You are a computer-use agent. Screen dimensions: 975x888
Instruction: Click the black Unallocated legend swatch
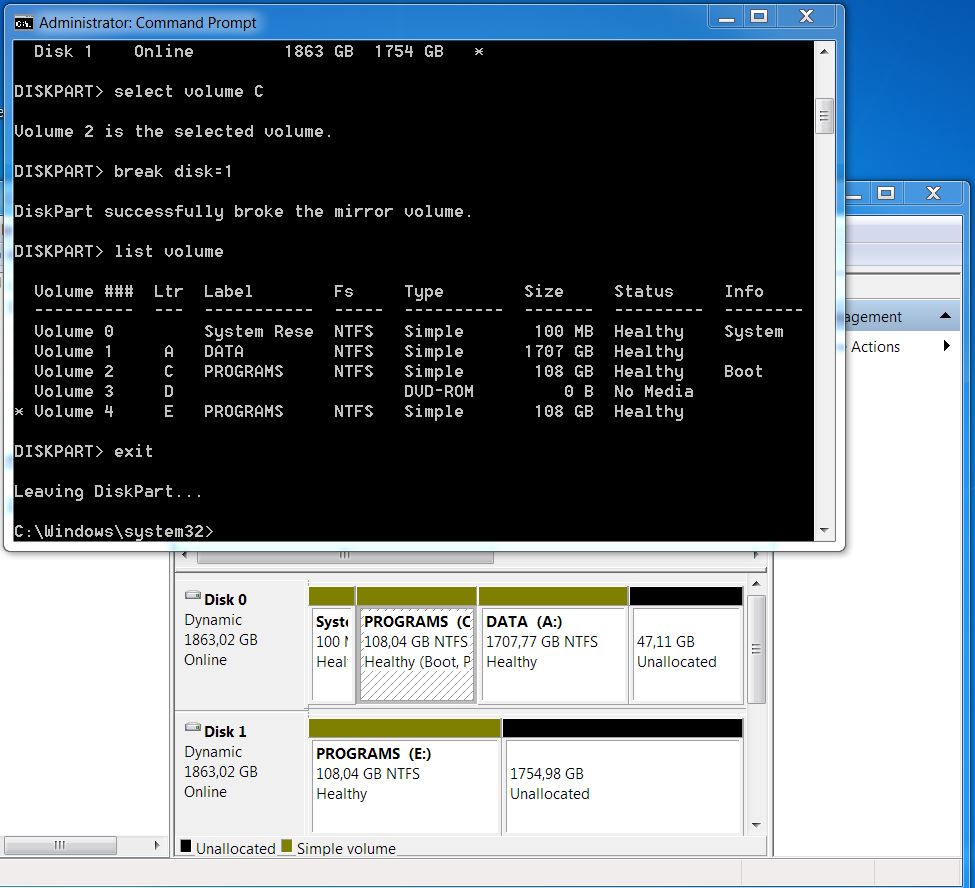point(186,847)
